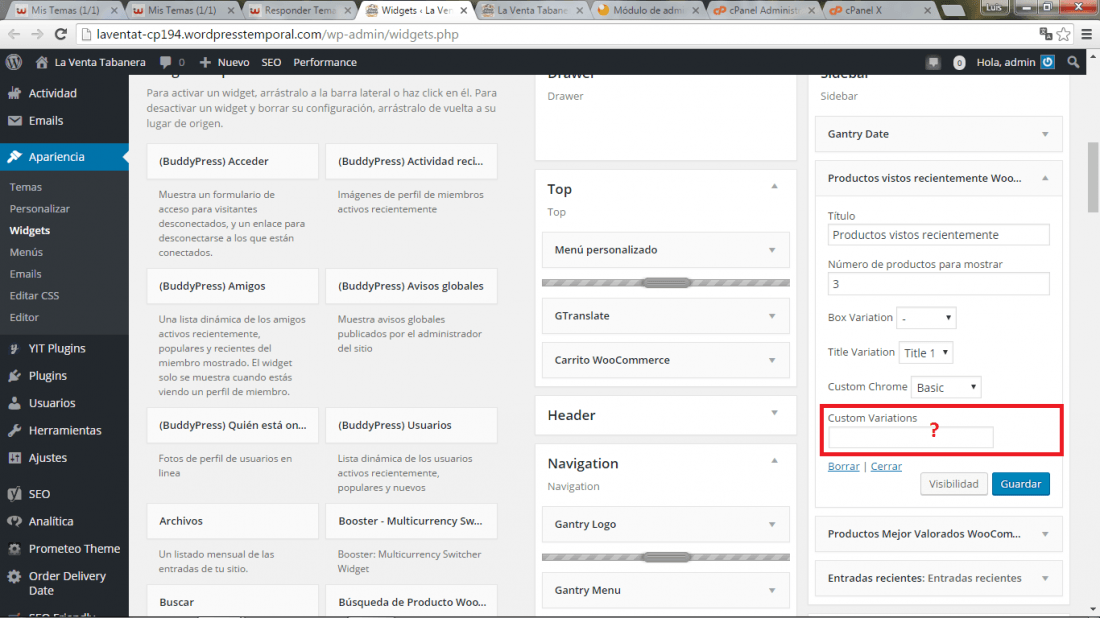Click the Plugins plug icon

pos(15,376)
